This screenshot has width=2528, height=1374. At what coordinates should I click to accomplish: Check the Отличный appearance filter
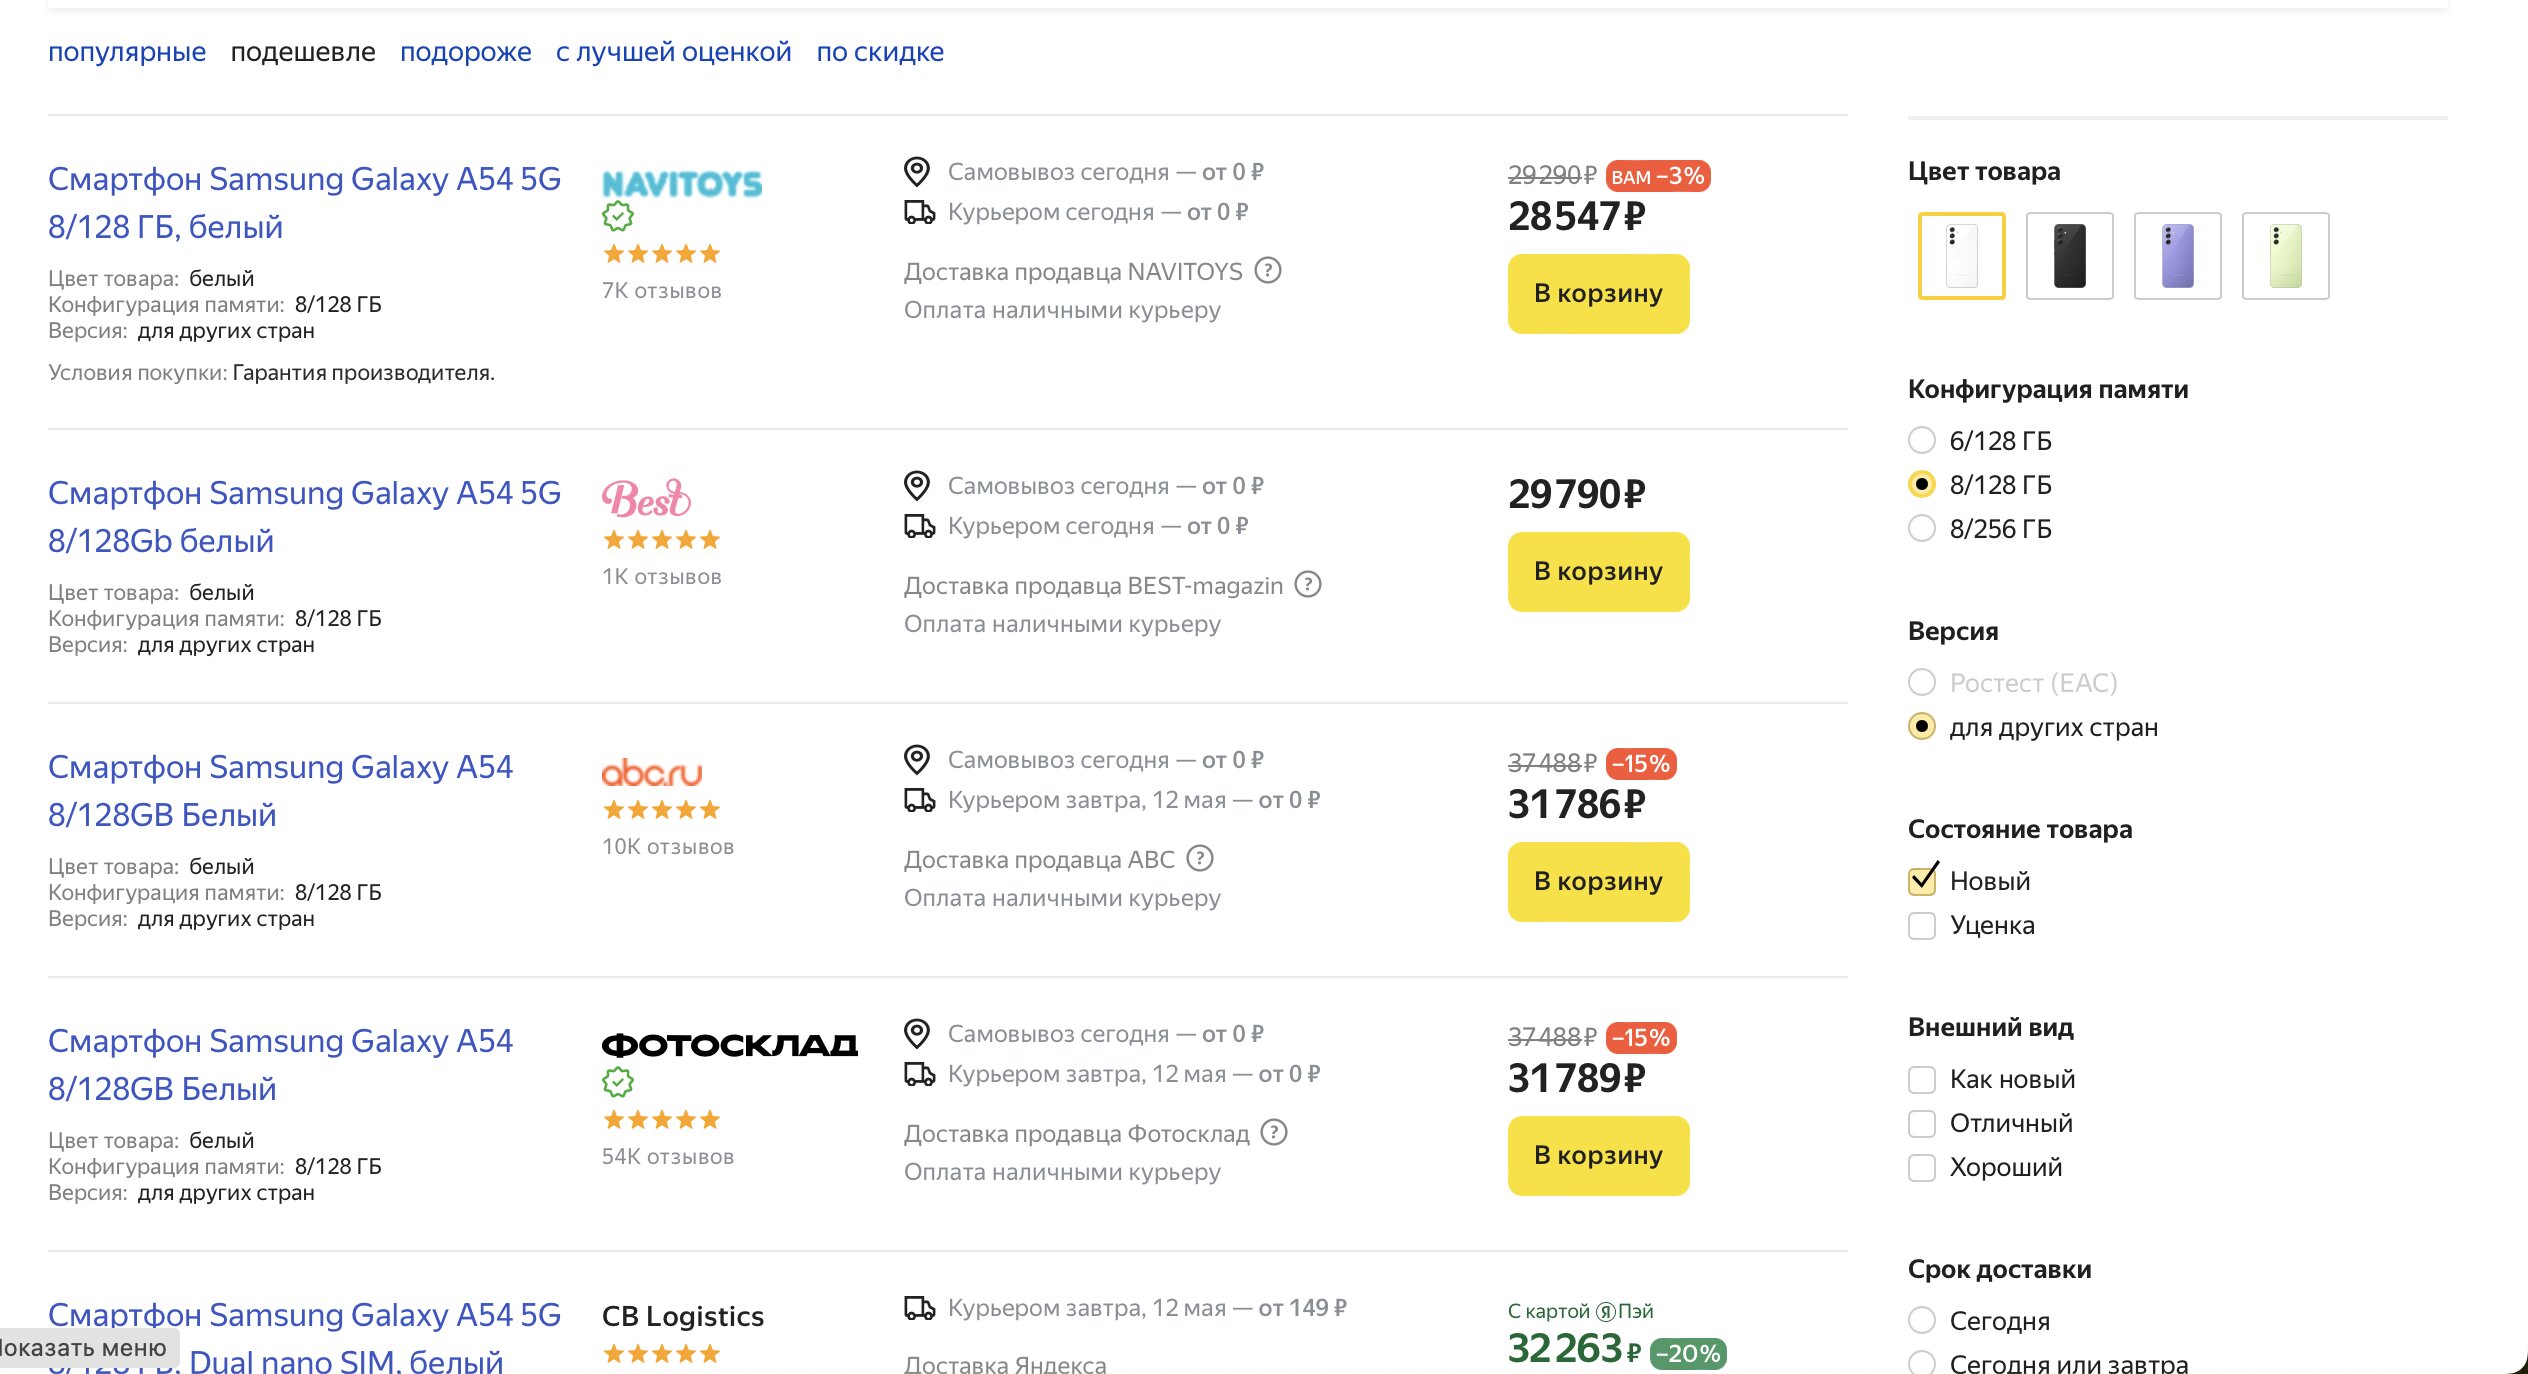[x=1922, y=1123]
